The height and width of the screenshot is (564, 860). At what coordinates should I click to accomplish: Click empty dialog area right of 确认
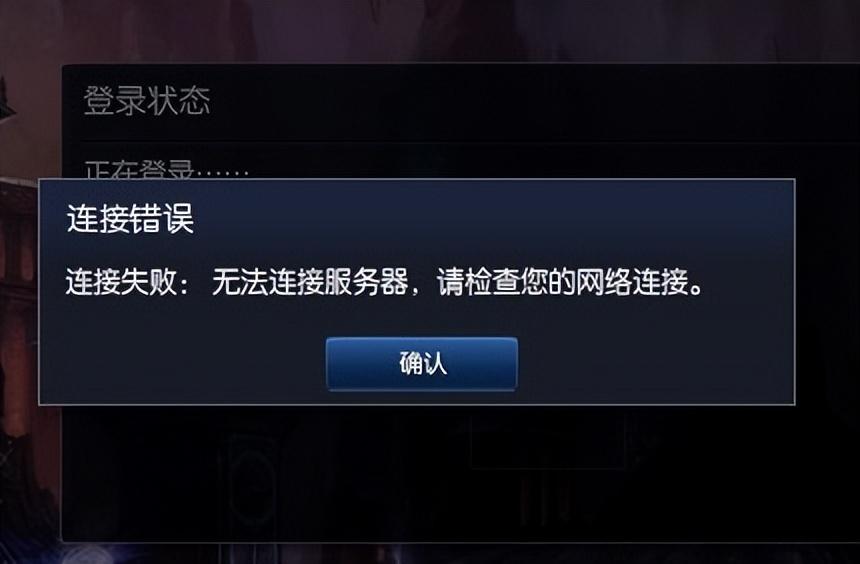click(653, 364)
